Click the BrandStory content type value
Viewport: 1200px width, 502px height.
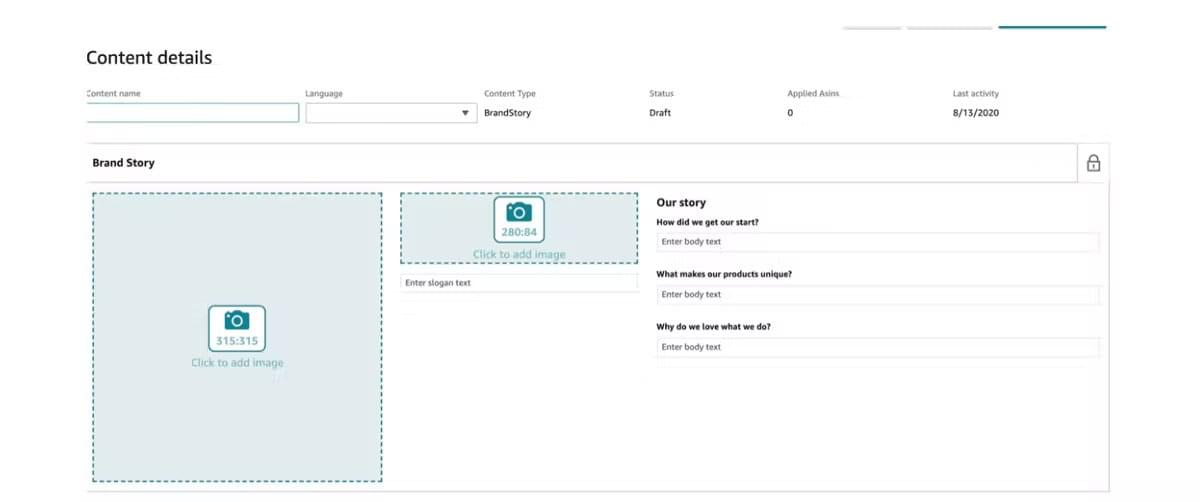pos(507,113)
